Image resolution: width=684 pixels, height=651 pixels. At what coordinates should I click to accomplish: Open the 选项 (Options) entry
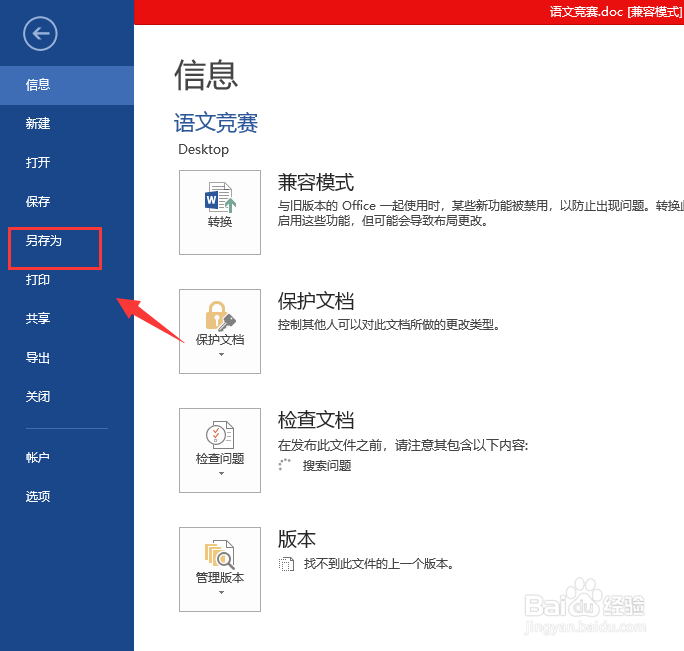point(67,497)
